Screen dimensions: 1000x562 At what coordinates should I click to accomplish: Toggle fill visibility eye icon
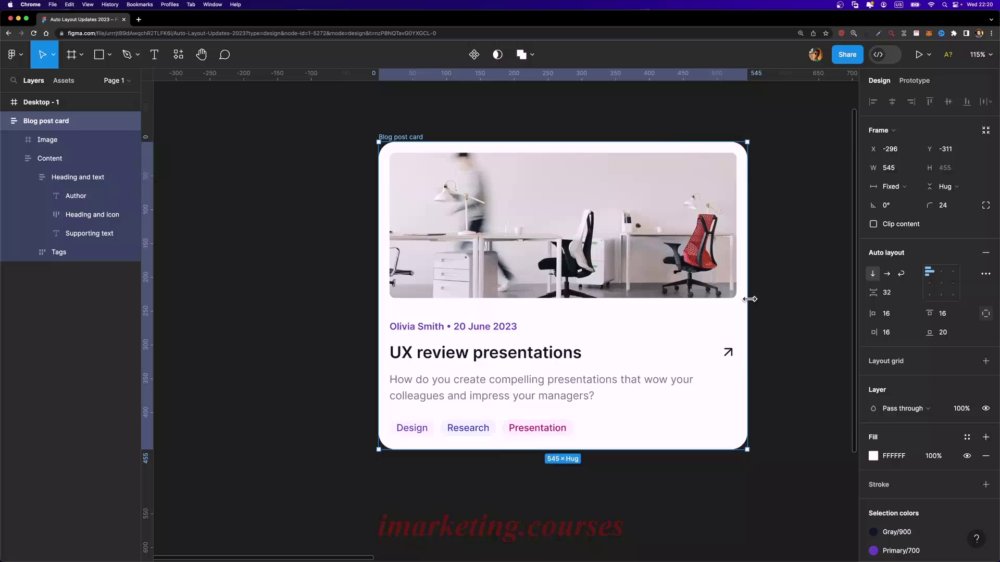(x=967, y=455)
